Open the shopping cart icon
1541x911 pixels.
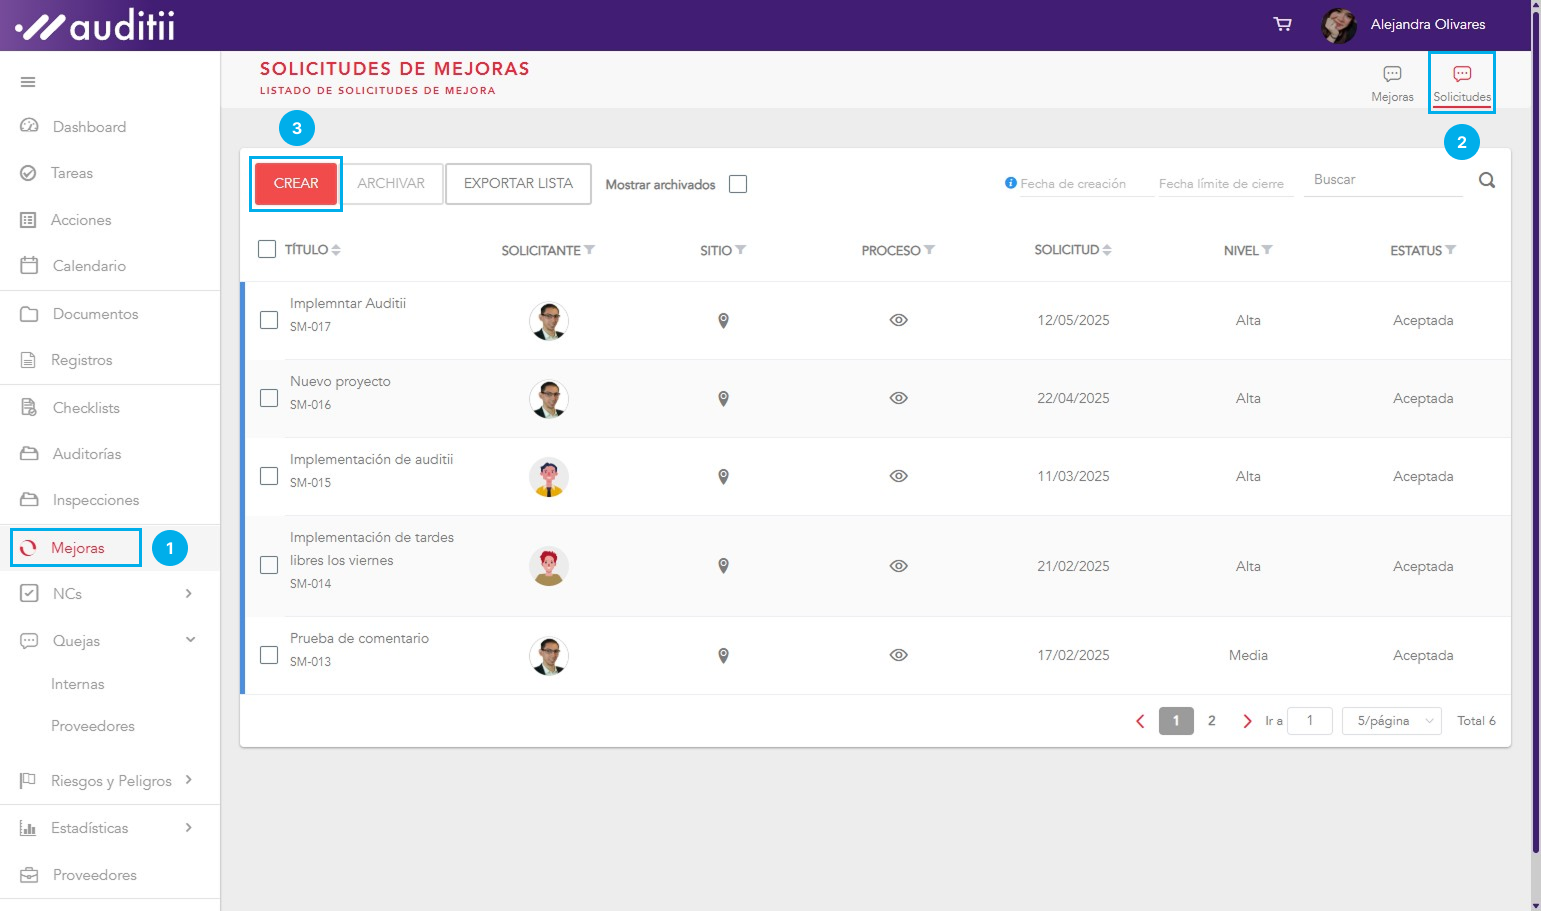1282,24
